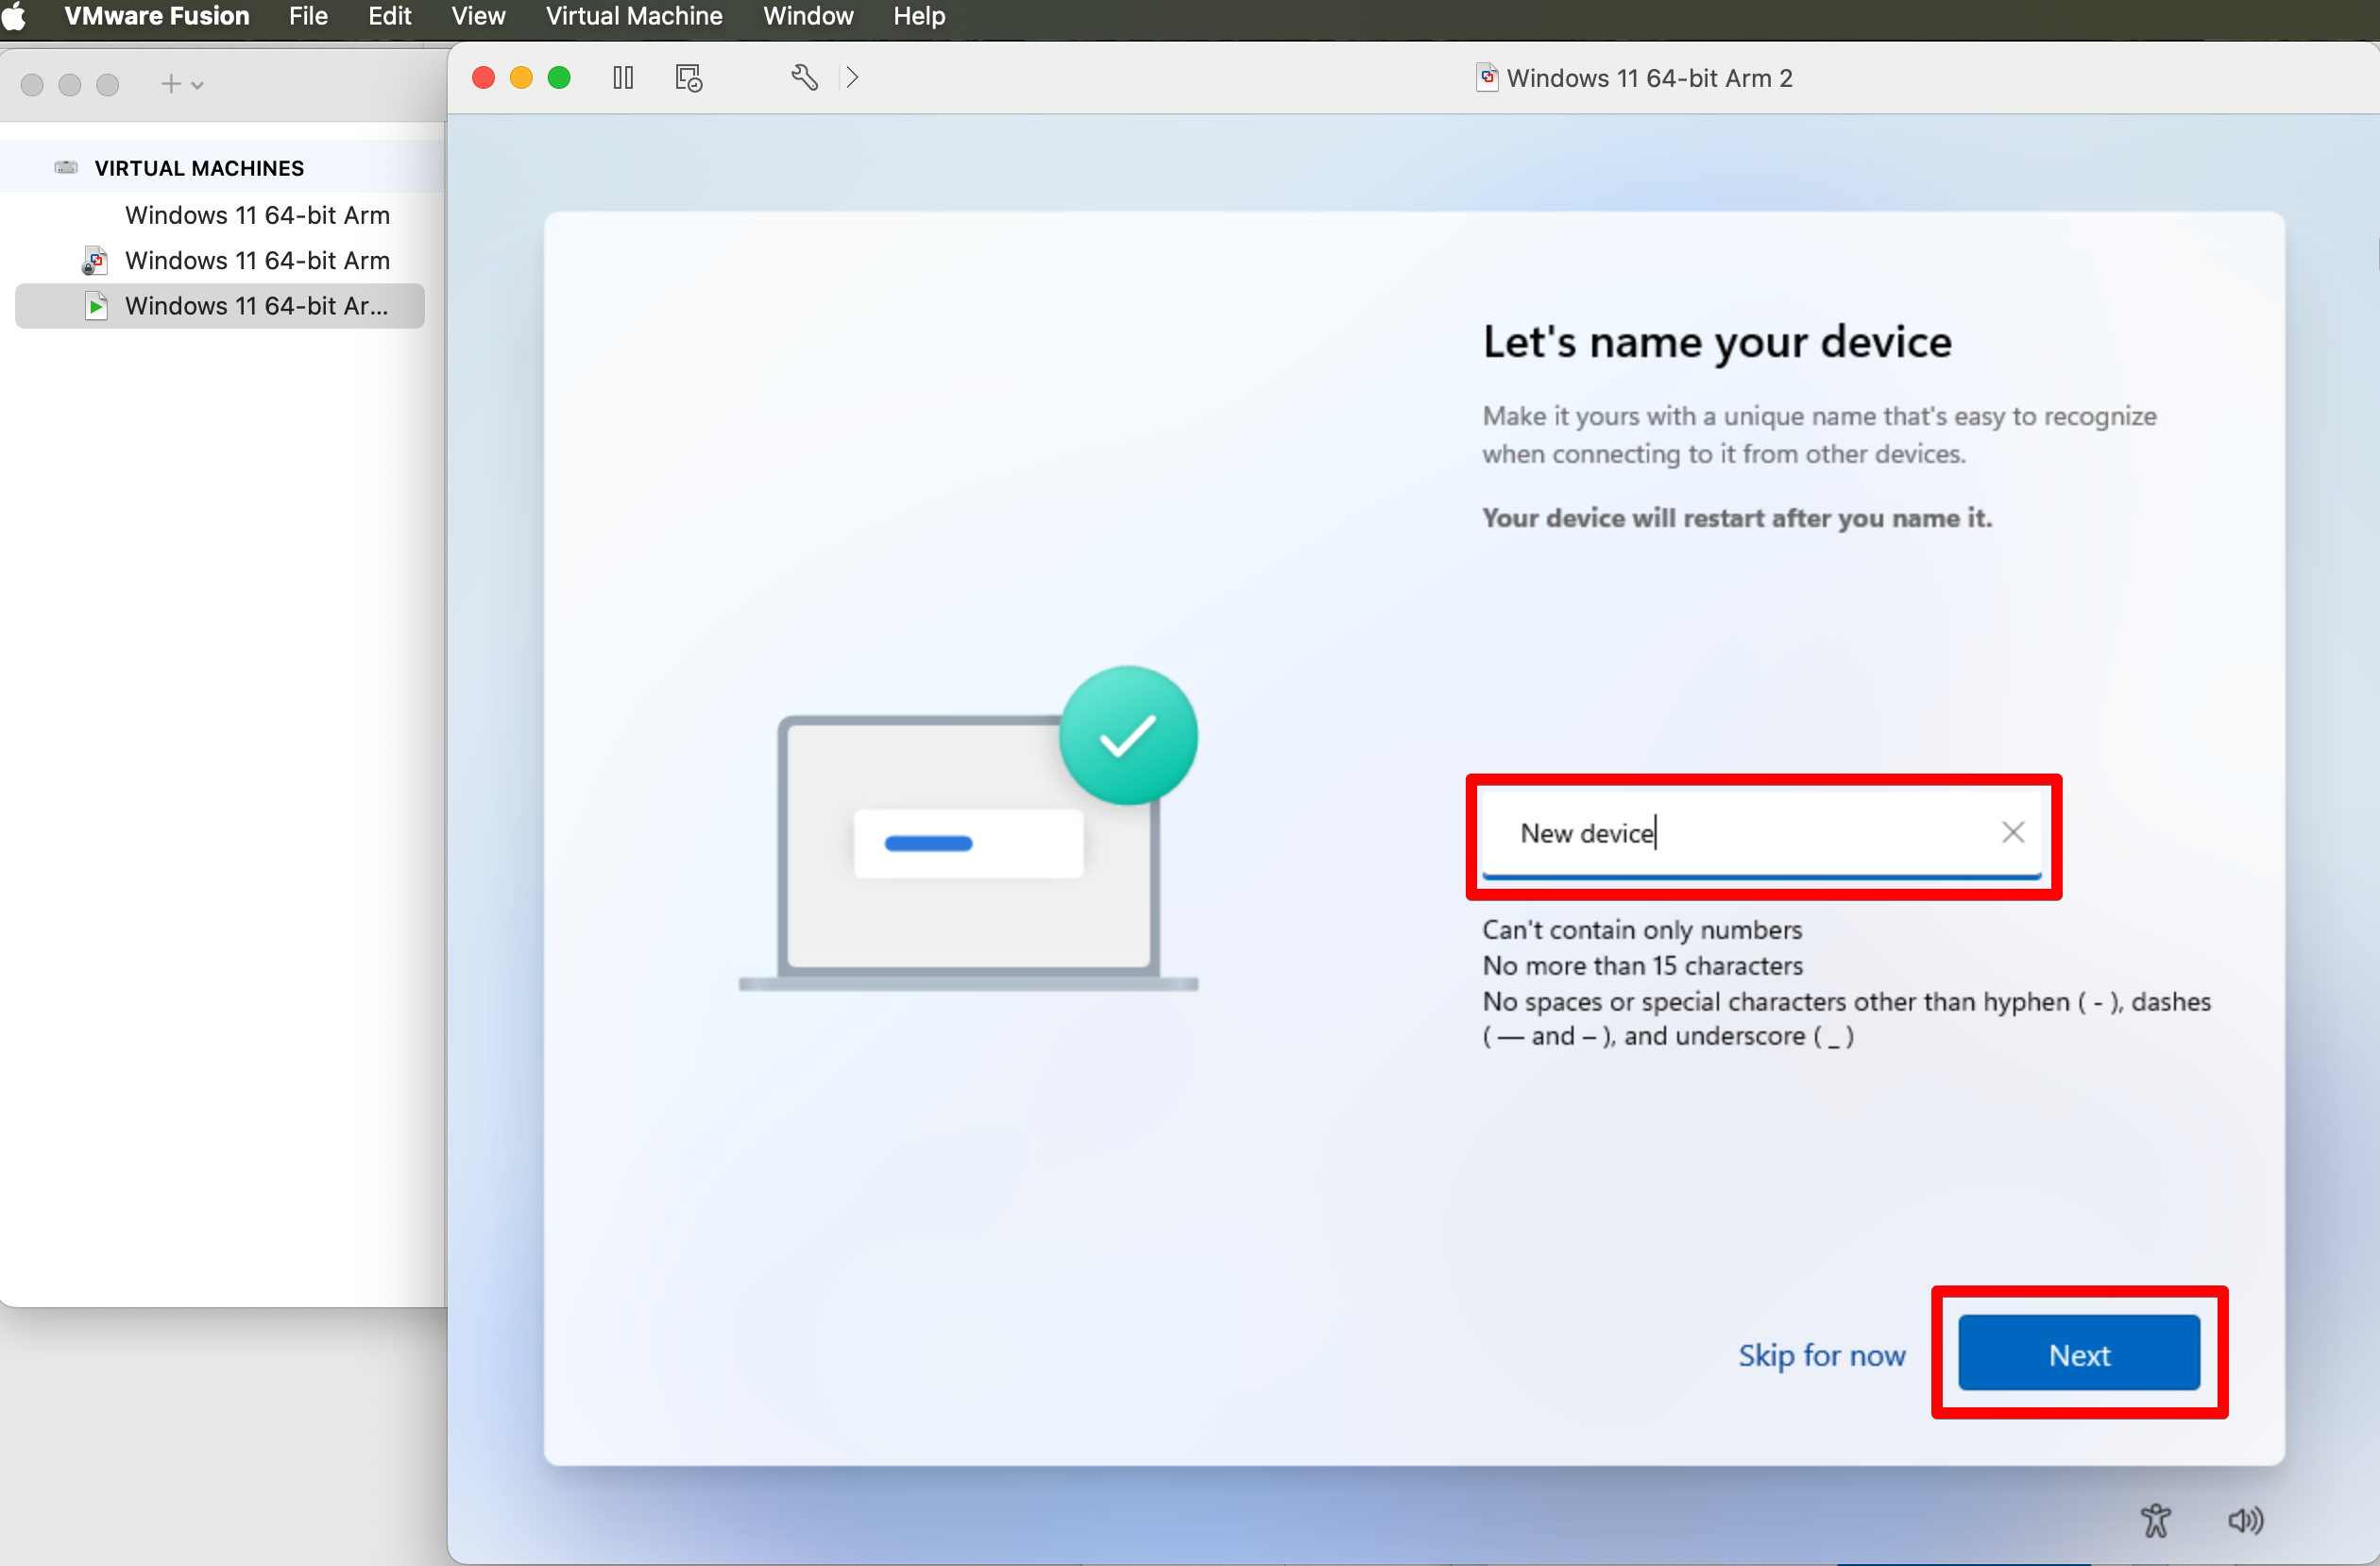The width and height of the screenshot is (2380, 1566).
Task: Select second Windows 11 64-bit Arm VM
Action: click(x=257, y=260)
